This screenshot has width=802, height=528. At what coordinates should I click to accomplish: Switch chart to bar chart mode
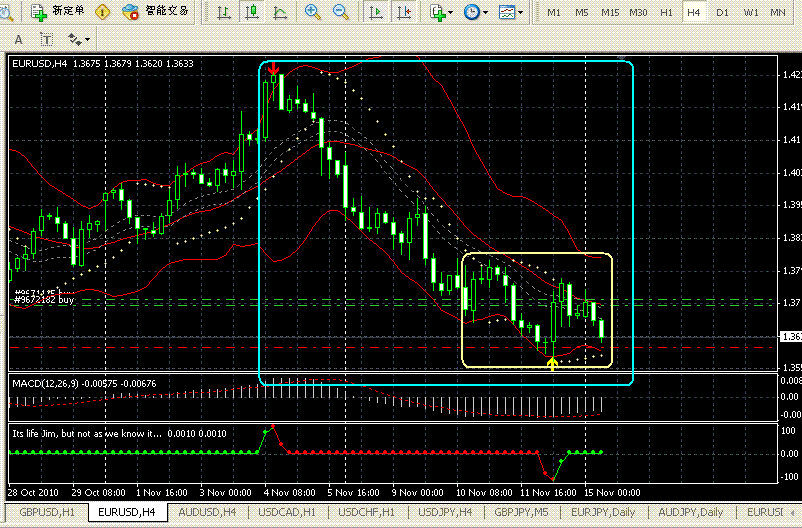point(224,12)
